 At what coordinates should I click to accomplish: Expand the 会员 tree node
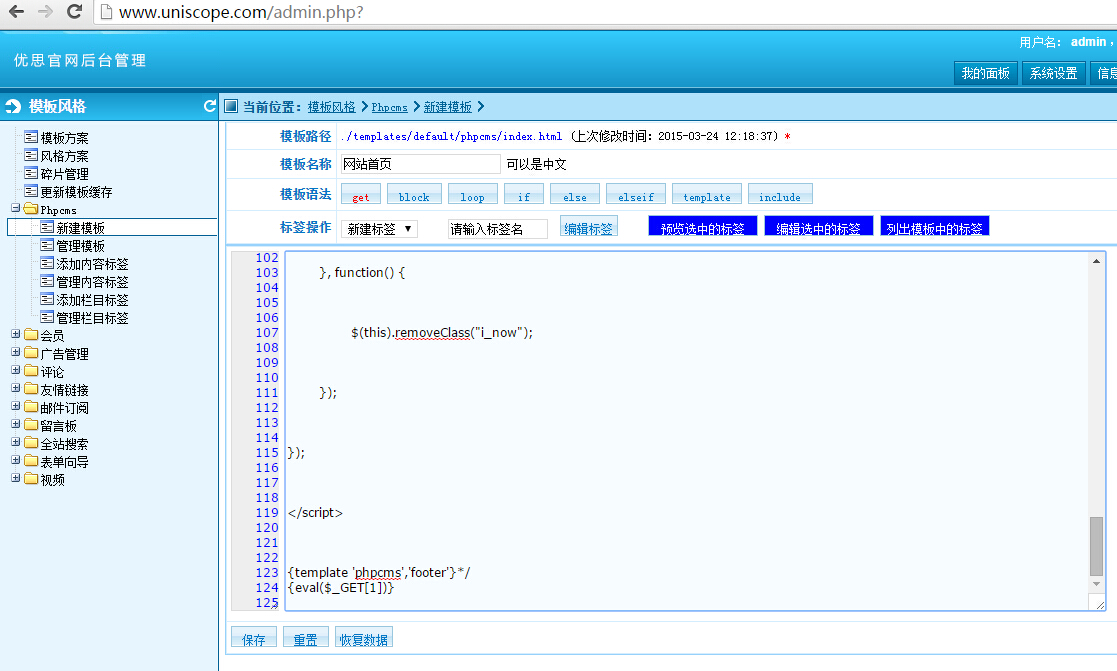click(x=16, y=333)
